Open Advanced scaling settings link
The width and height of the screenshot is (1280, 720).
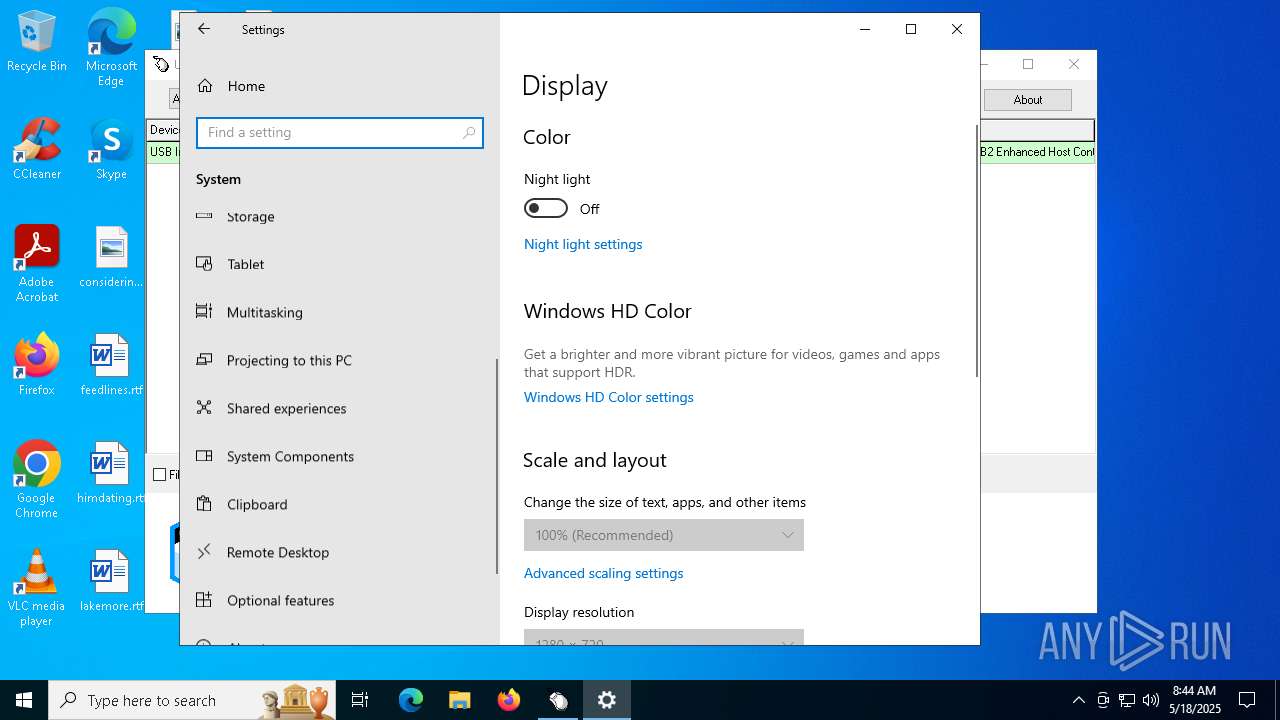tap(603, 573)
